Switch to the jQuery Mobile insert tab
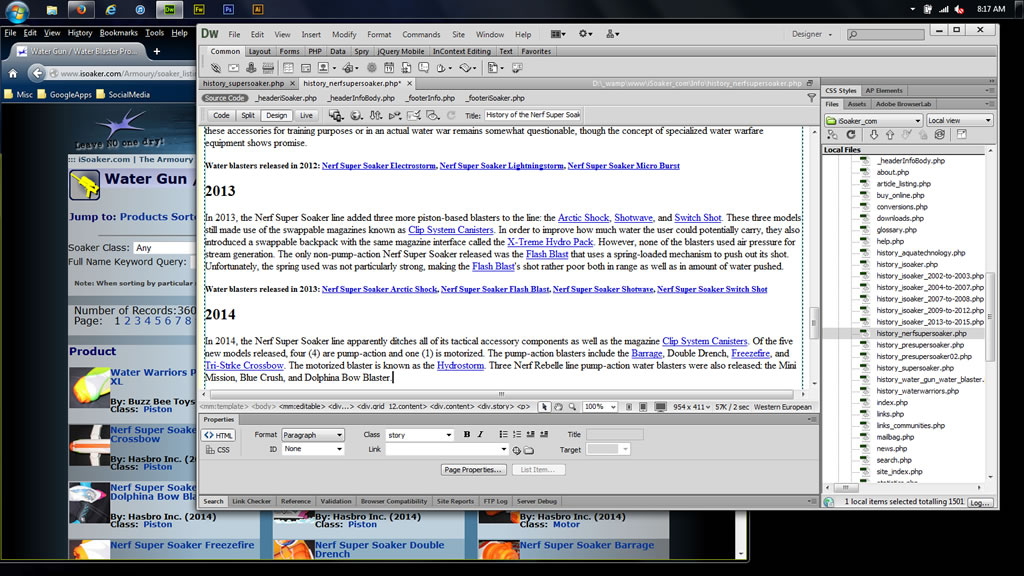The image size is (1024, 576). [400, 52]
